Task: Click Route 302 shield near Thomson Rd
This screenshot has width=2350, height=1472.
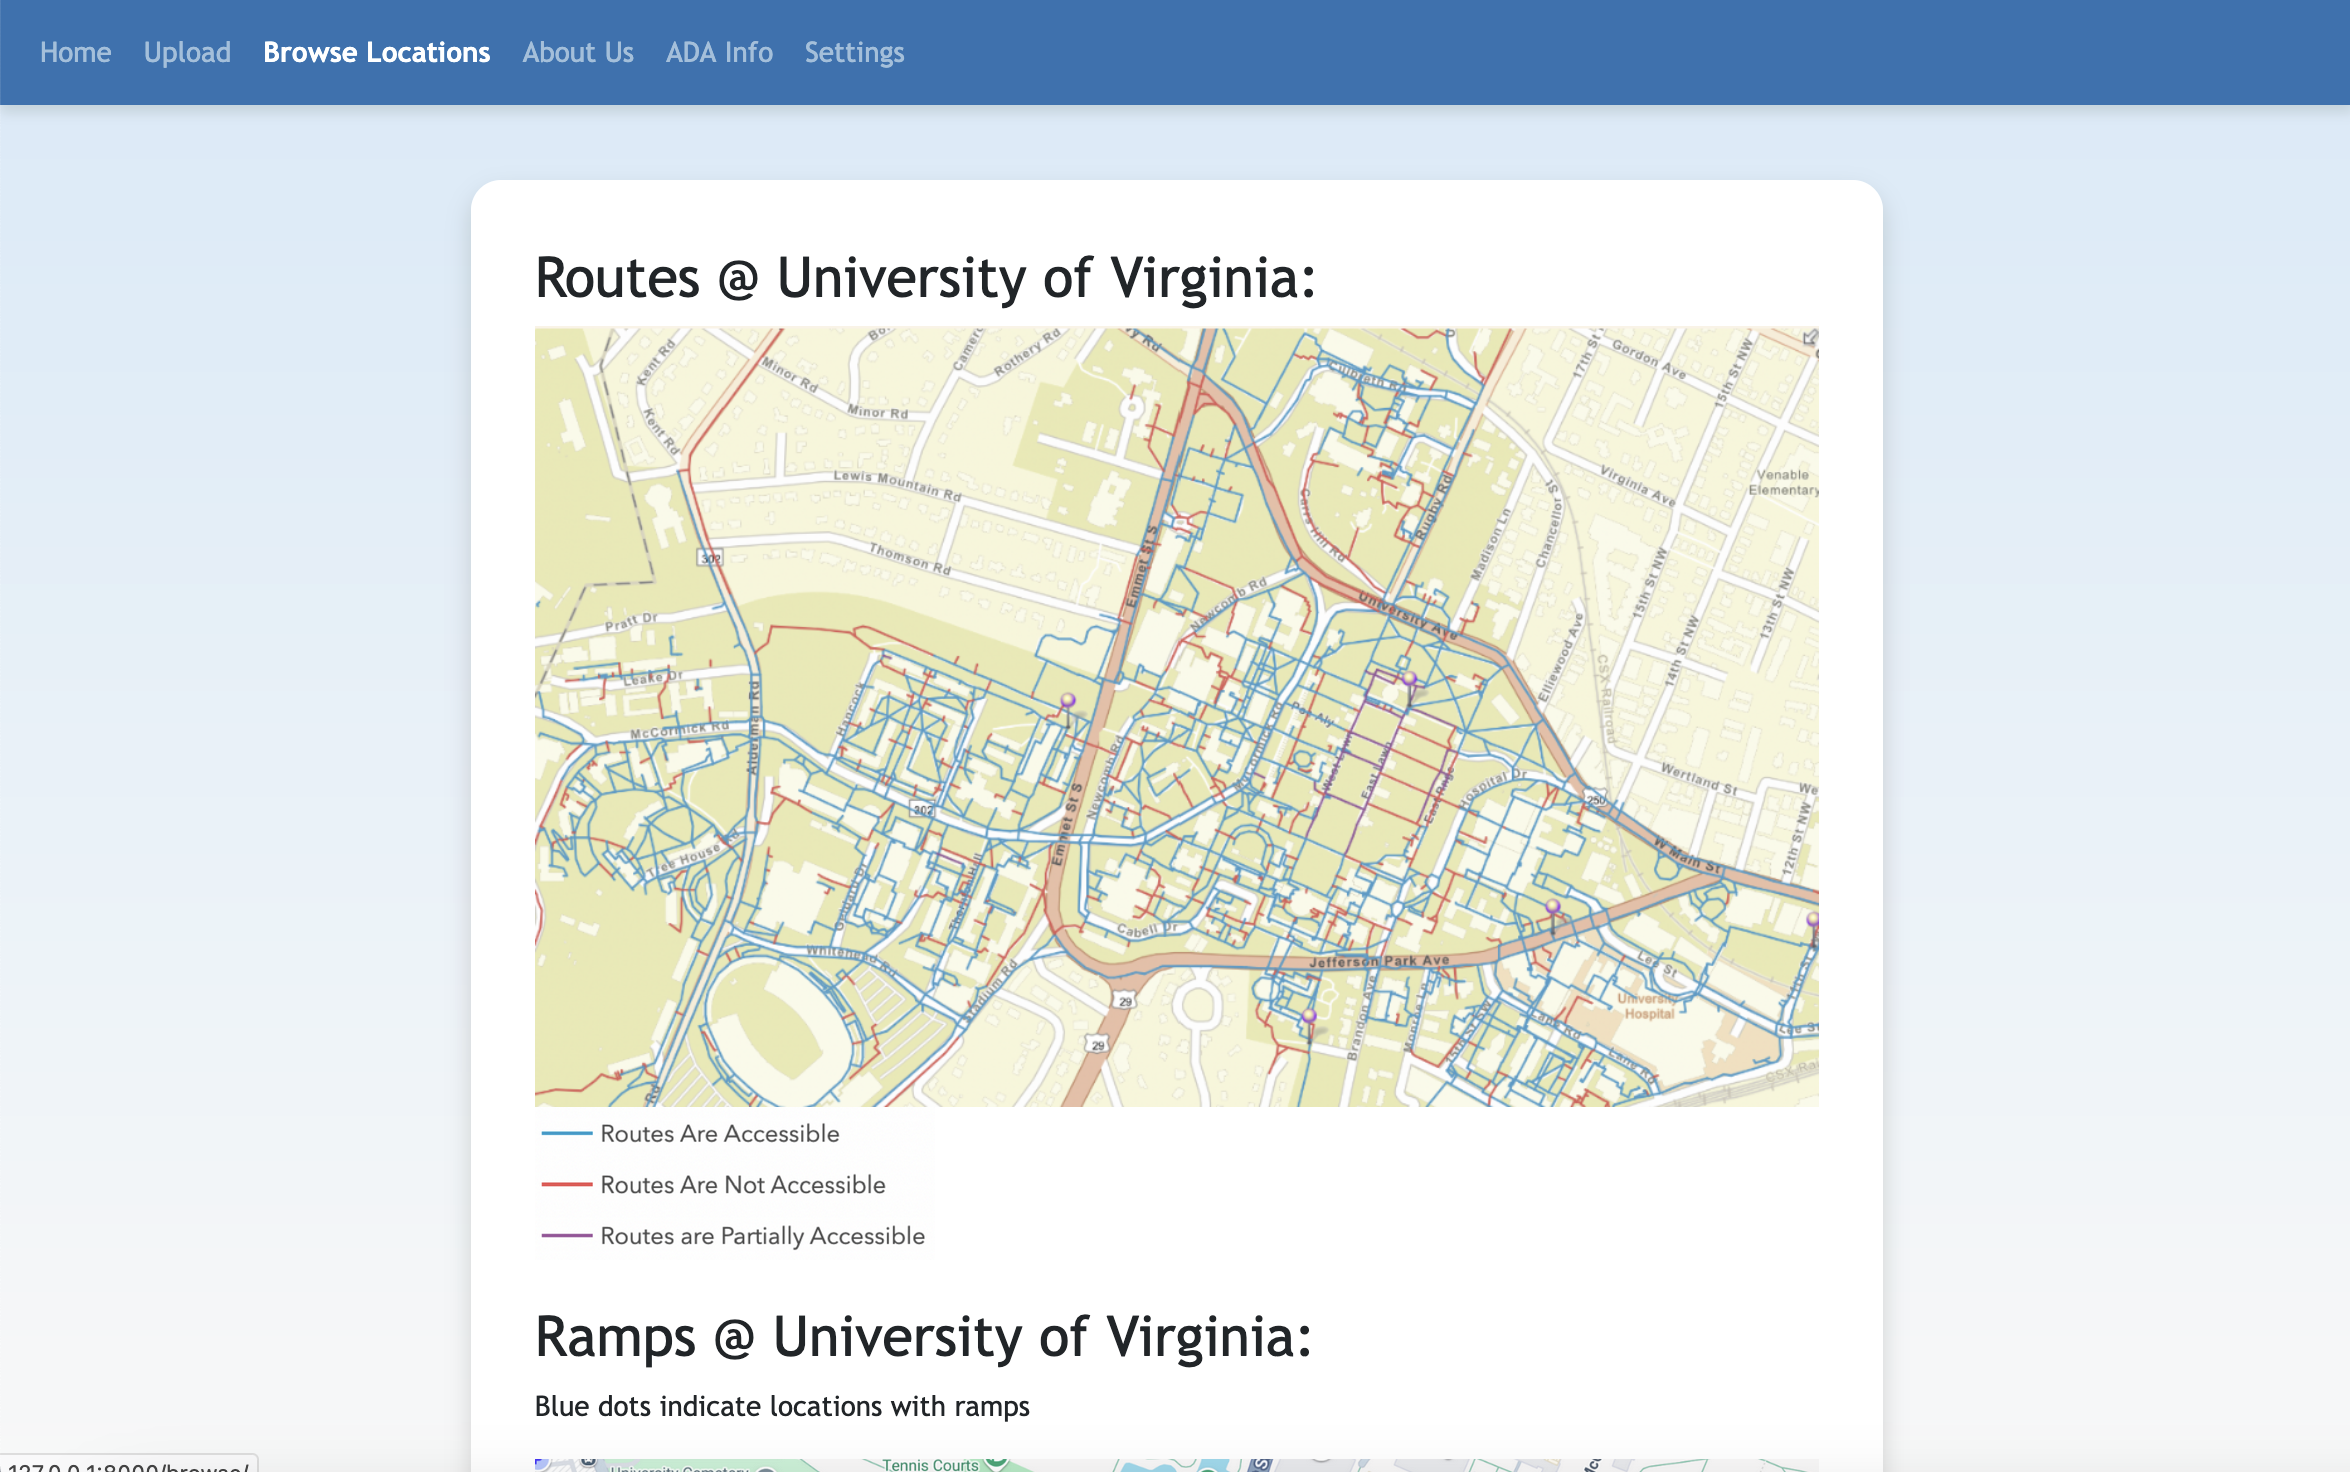Action: coord(709,558)
